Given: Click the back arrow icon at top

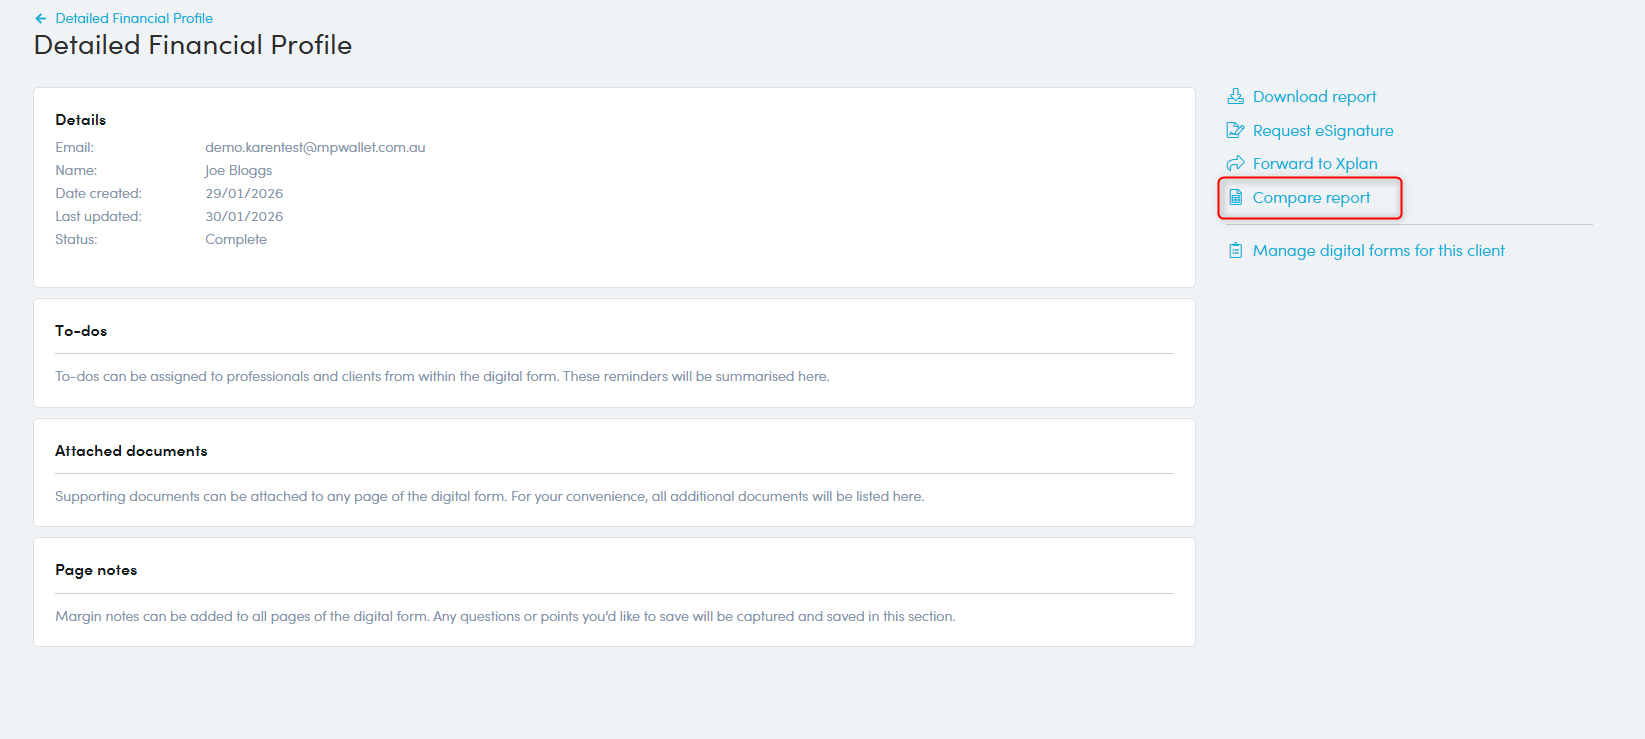Looking at the screenshot, I should click(x=40, y=18).
